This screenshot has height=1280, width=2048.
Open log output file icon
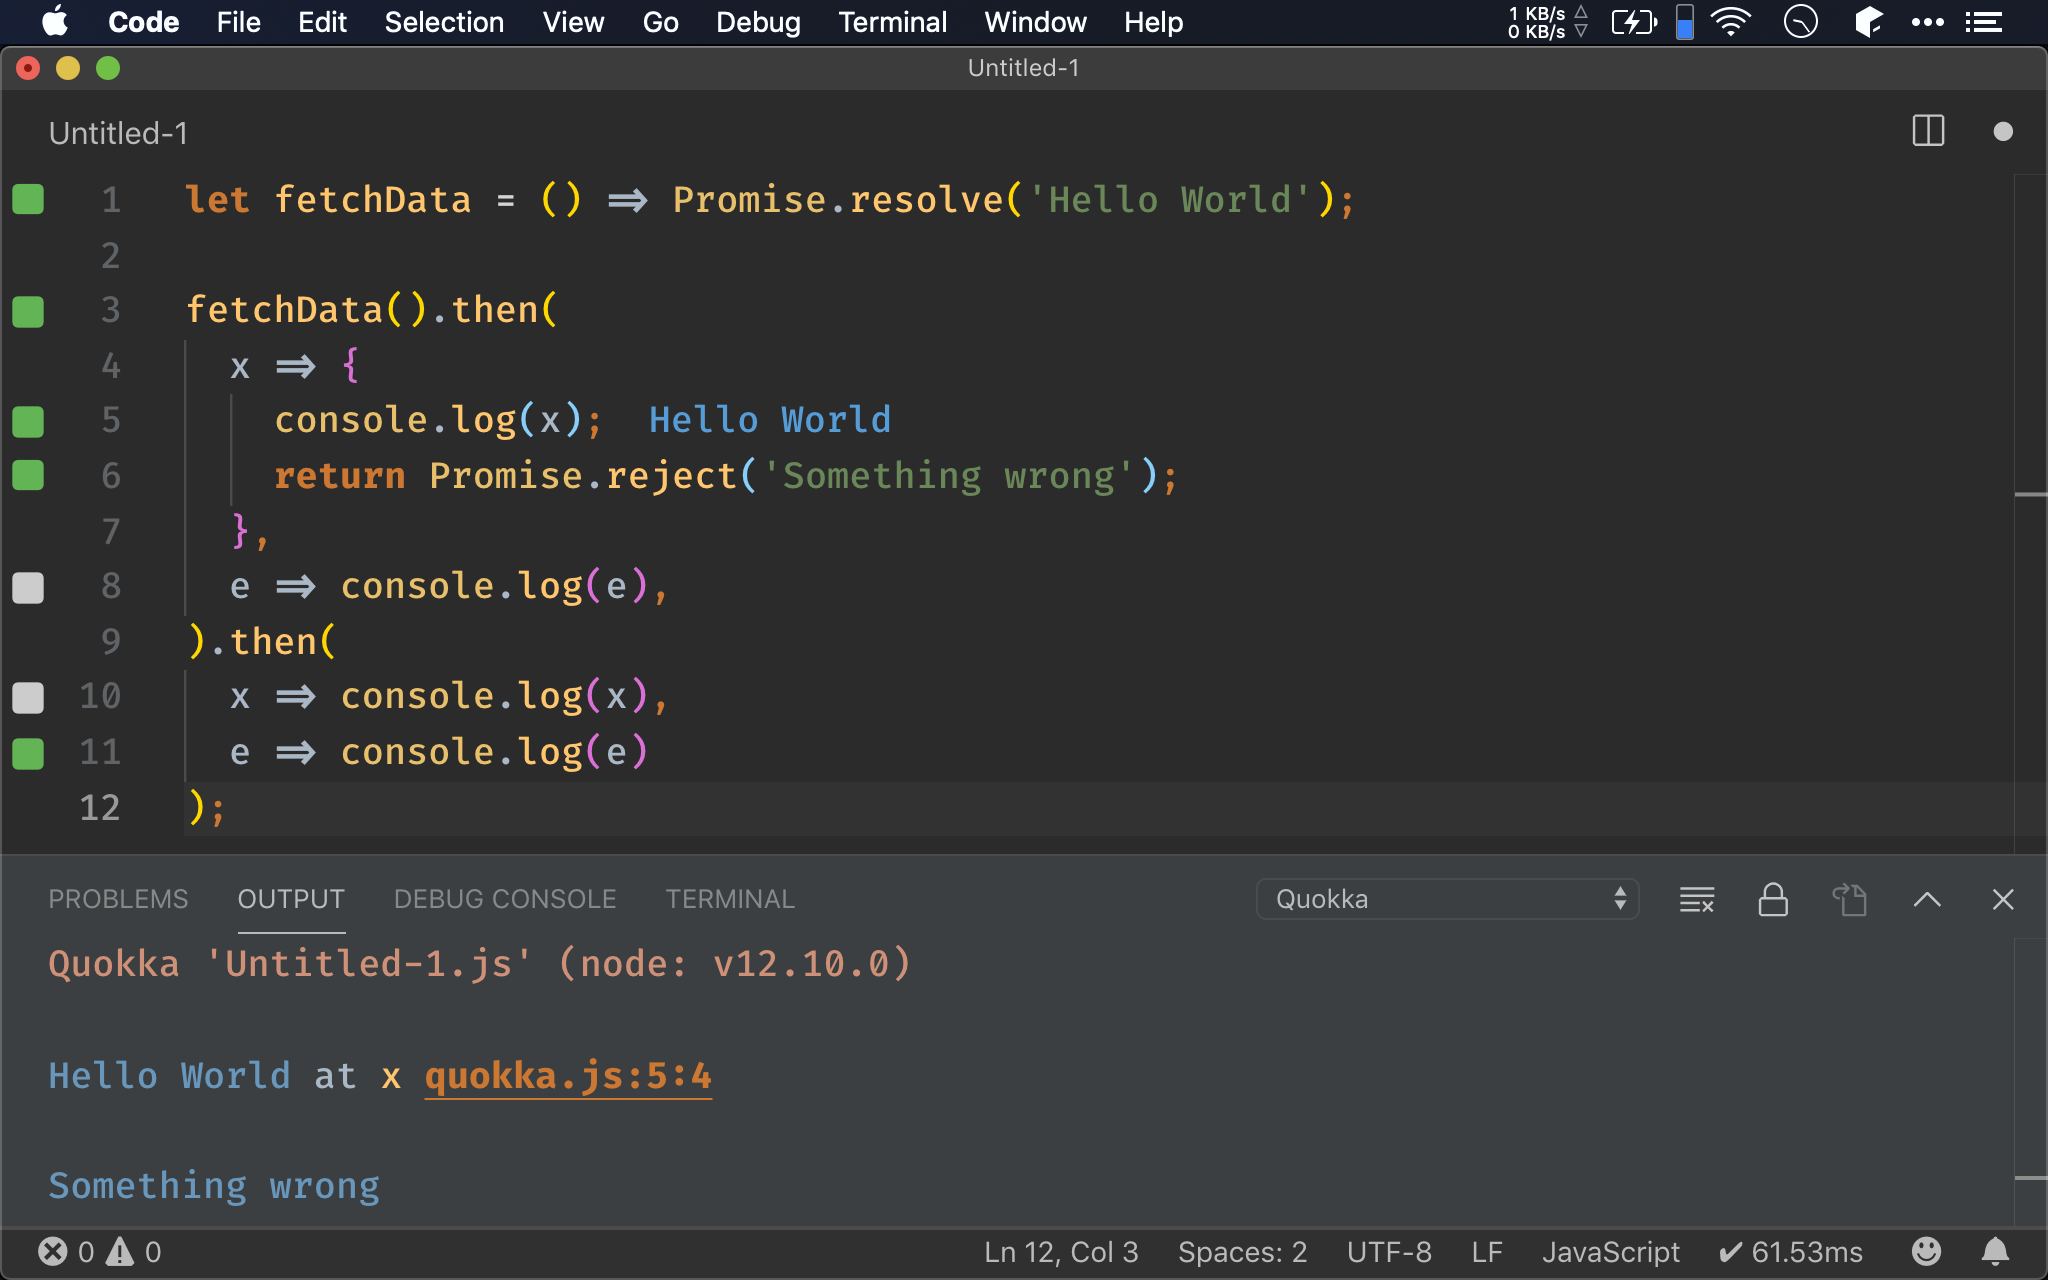(1849, 899)
